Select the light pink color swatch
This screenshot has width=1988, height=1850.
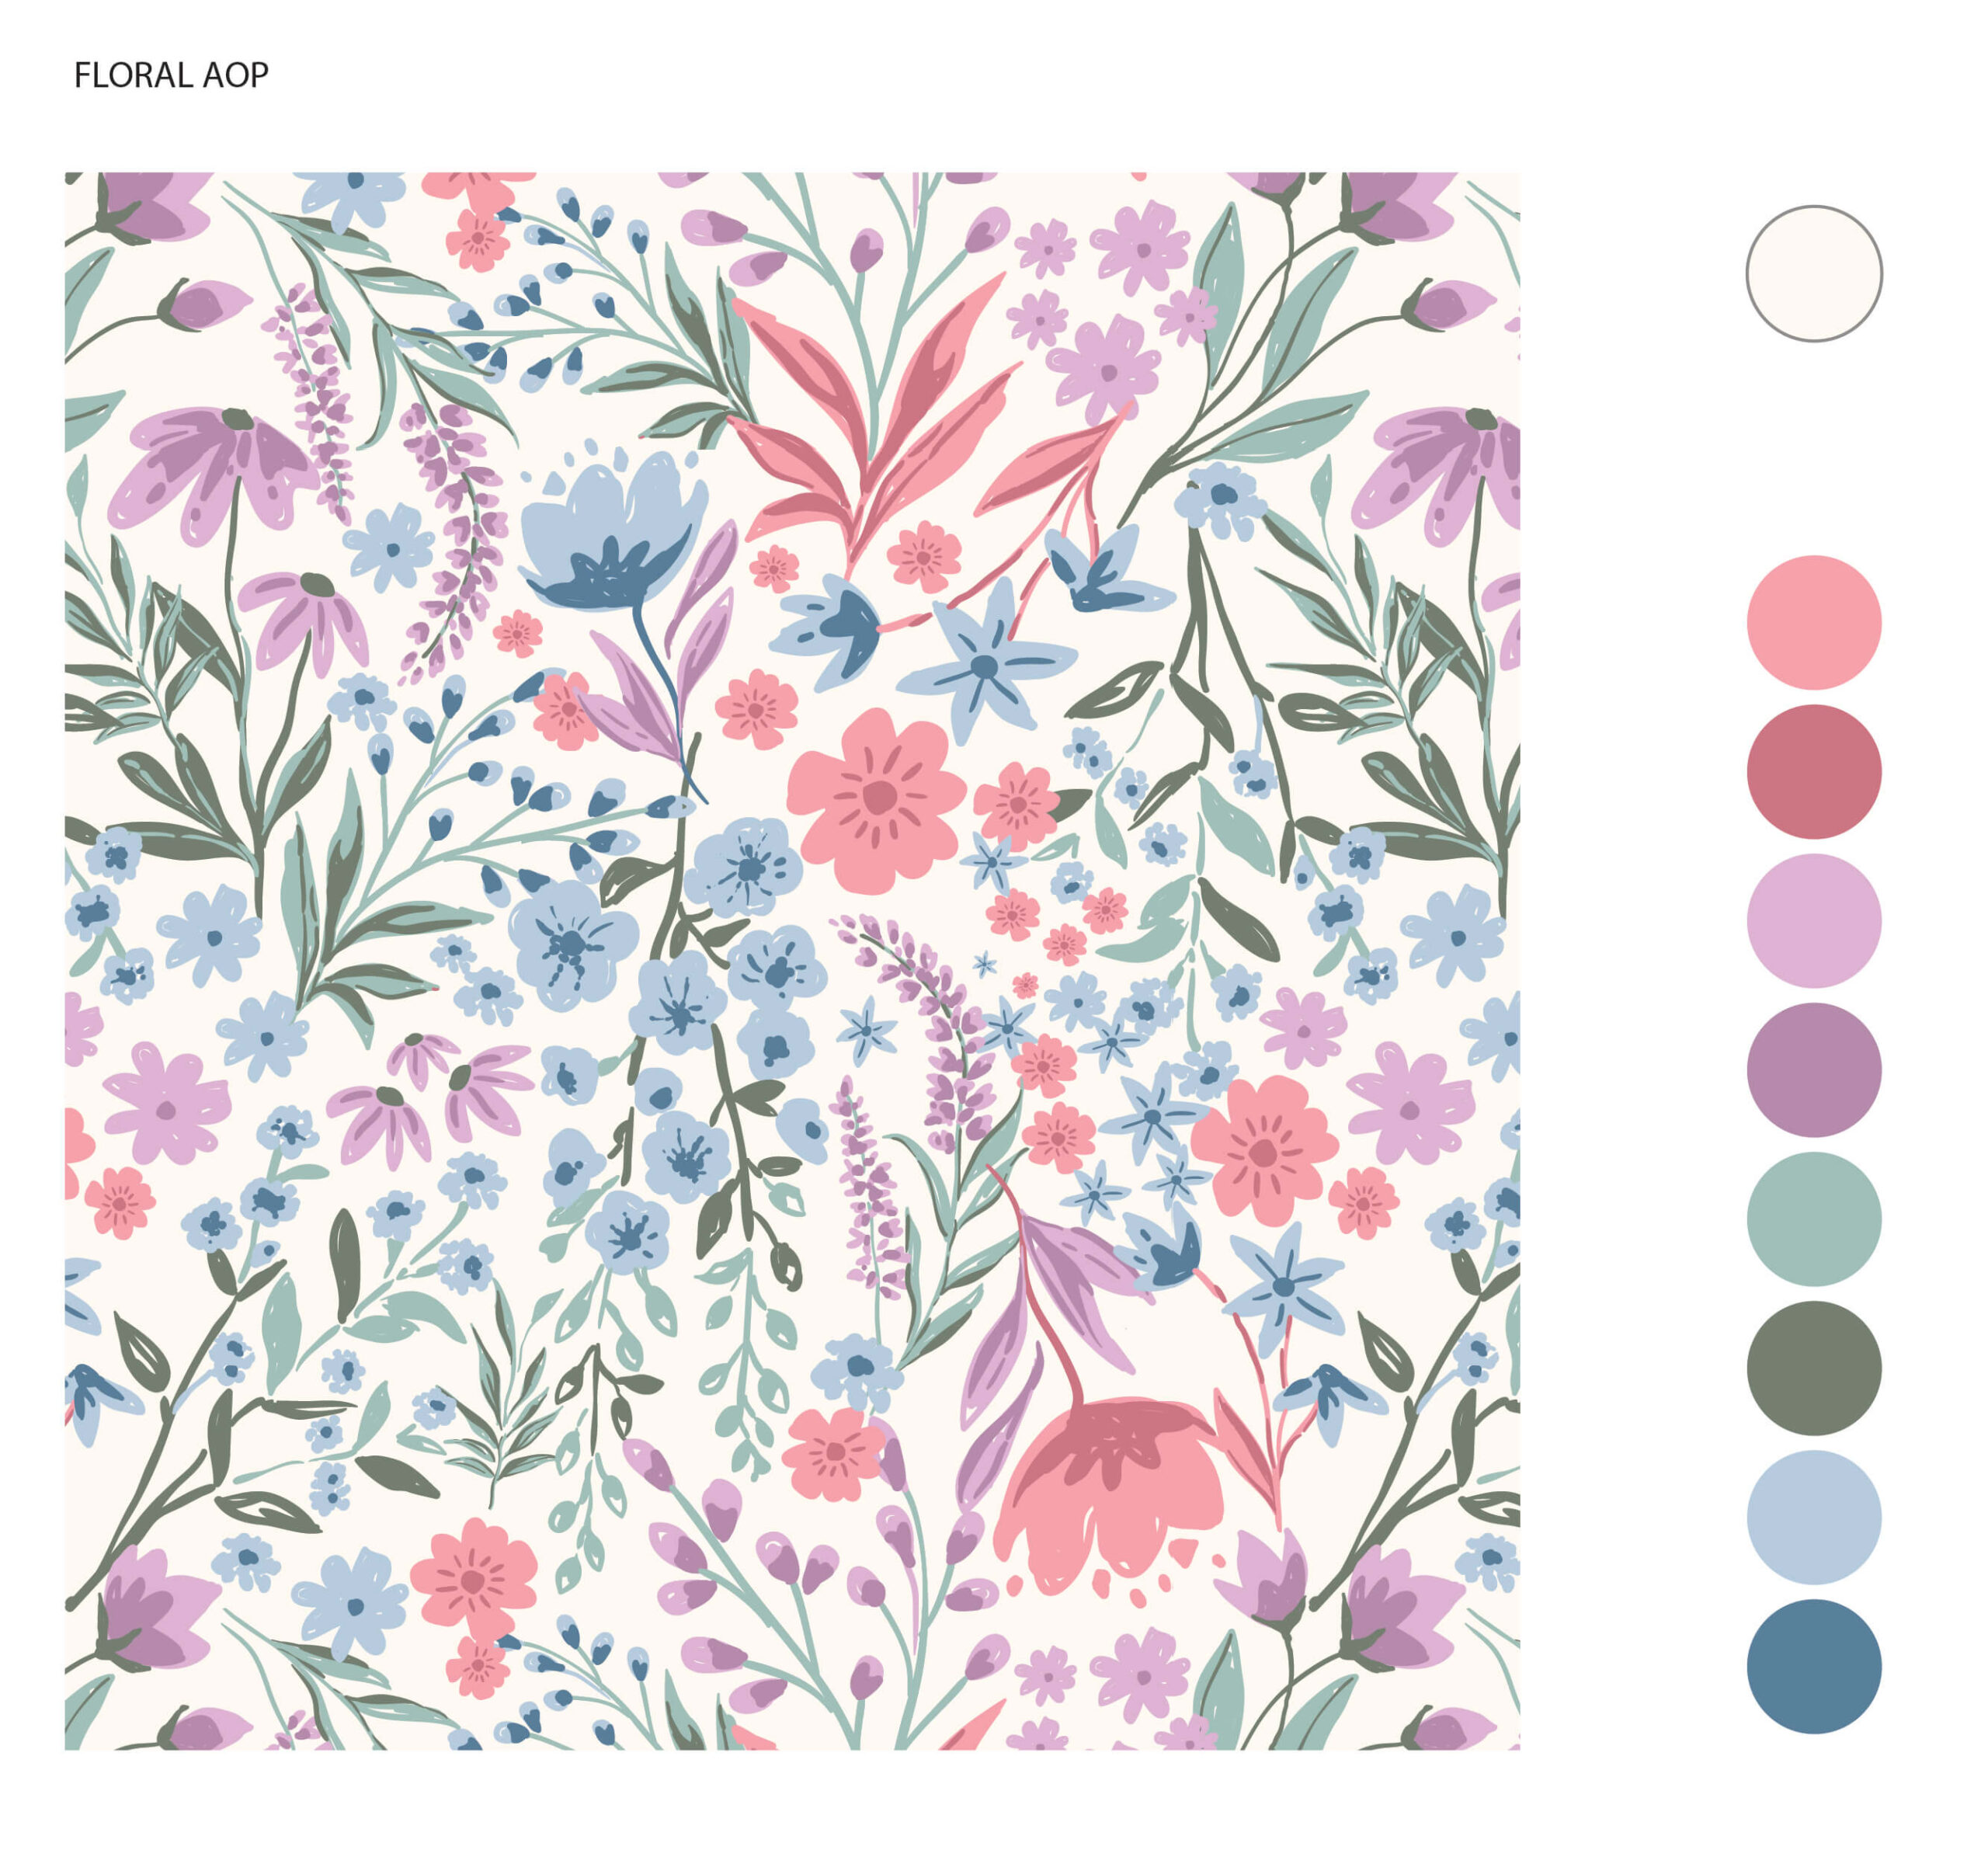click(x=1813, y=622)
